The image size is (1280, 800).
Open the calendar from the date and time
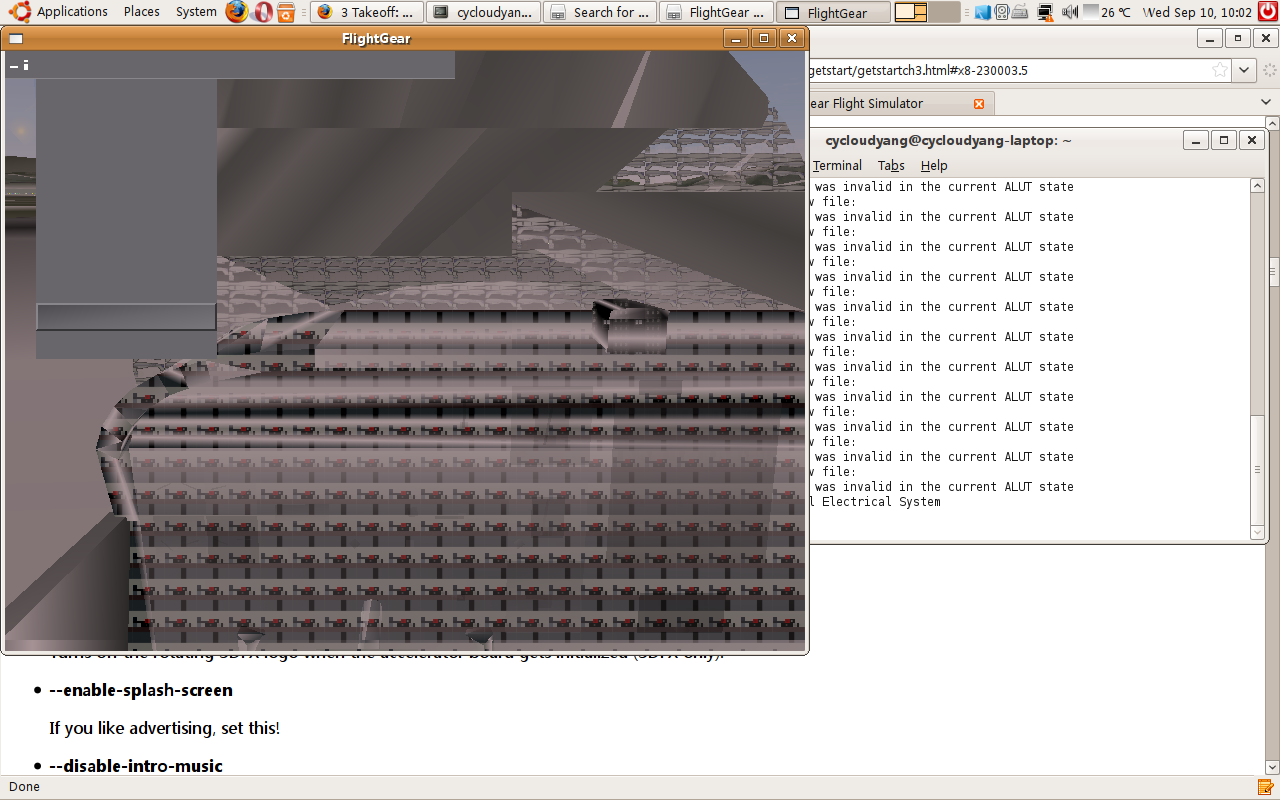coord(1196,12)
